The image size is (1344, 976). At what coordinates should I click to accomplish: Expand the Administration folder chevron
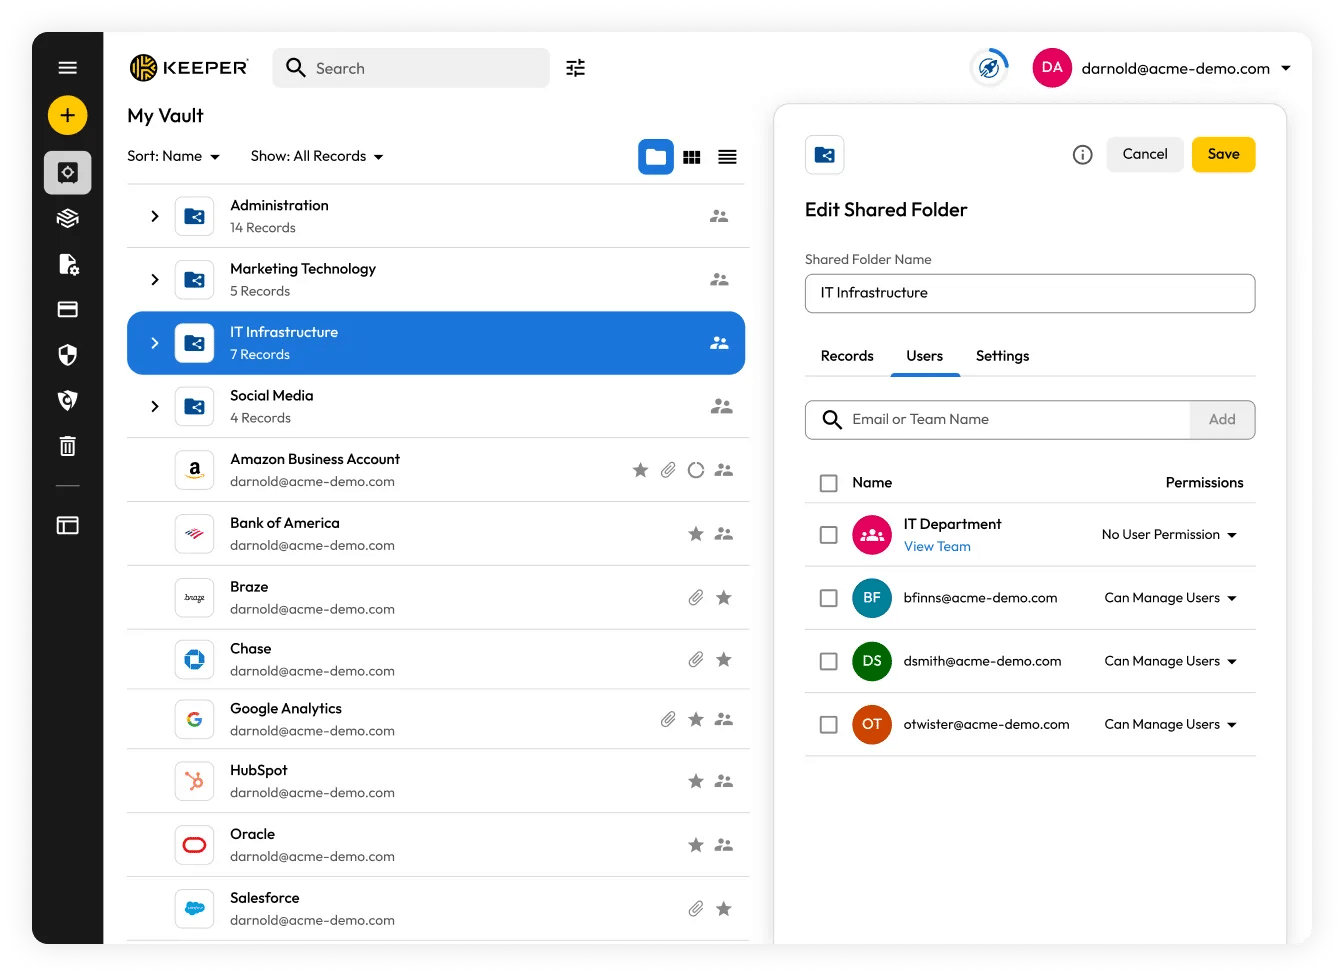[x=154, y=216]
